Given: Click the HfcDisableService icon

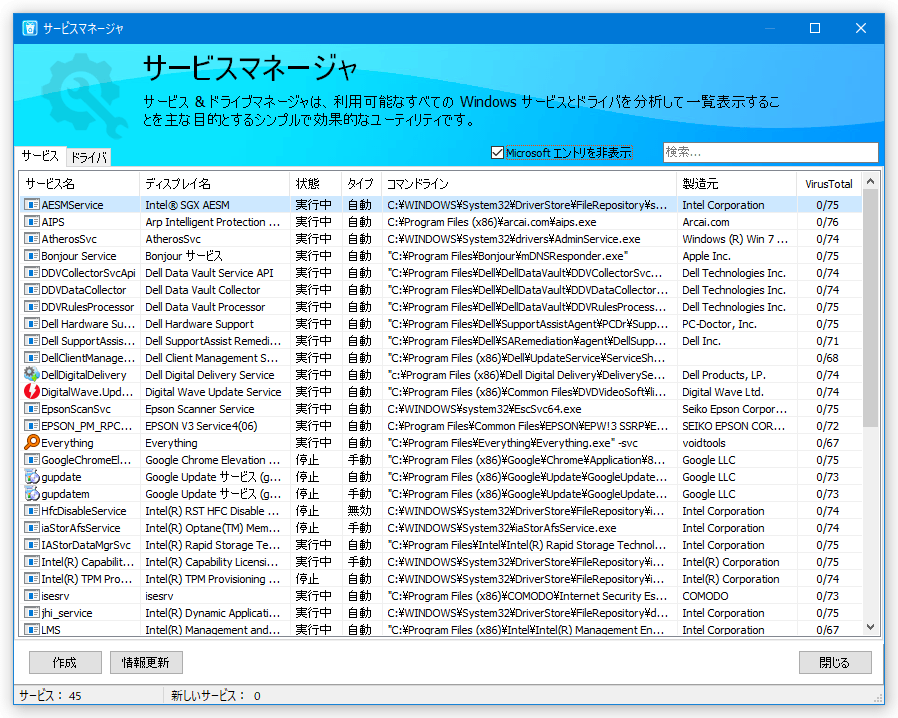Looking at the screenshot, I should point(31,511).
